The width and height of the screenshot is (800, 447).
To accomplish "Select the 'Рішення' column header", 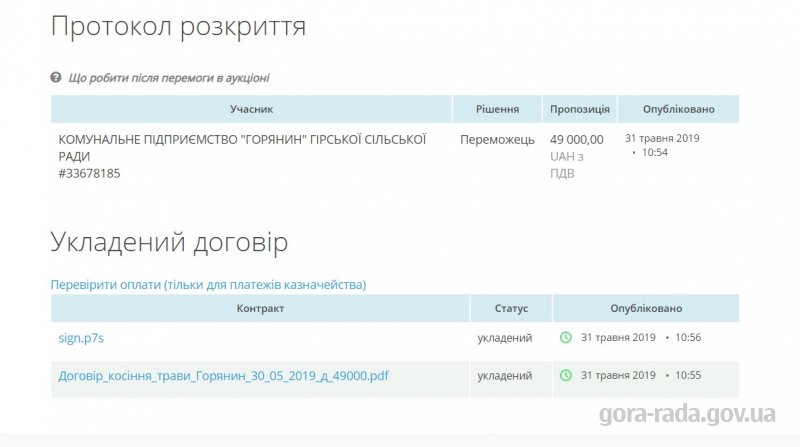I will pyautogui.click(x=497, y=109).
